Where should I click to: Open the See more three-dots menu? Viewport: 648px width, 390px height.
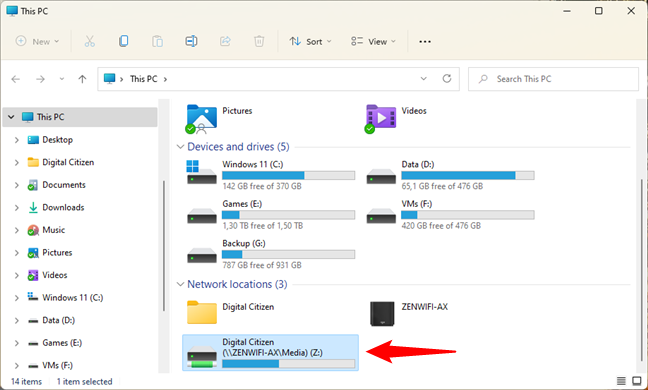[x=425, y=41]
